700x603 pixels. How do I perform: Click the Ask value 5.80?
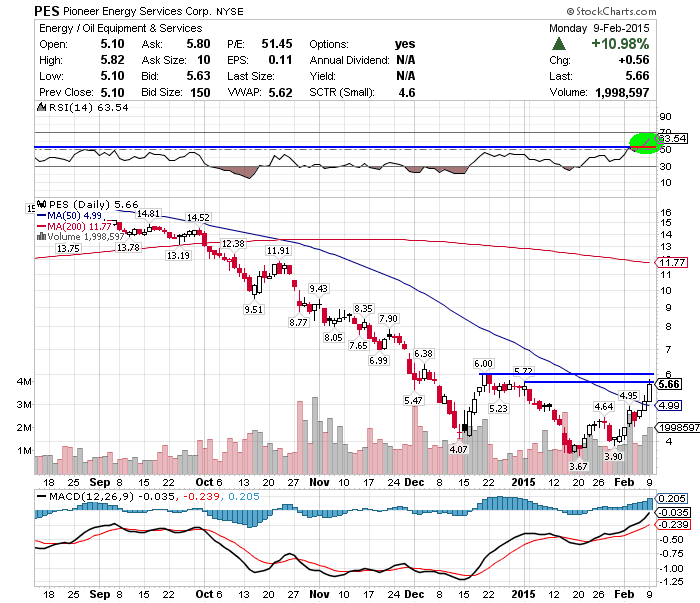pyautogui.click(x=198, y=44)
